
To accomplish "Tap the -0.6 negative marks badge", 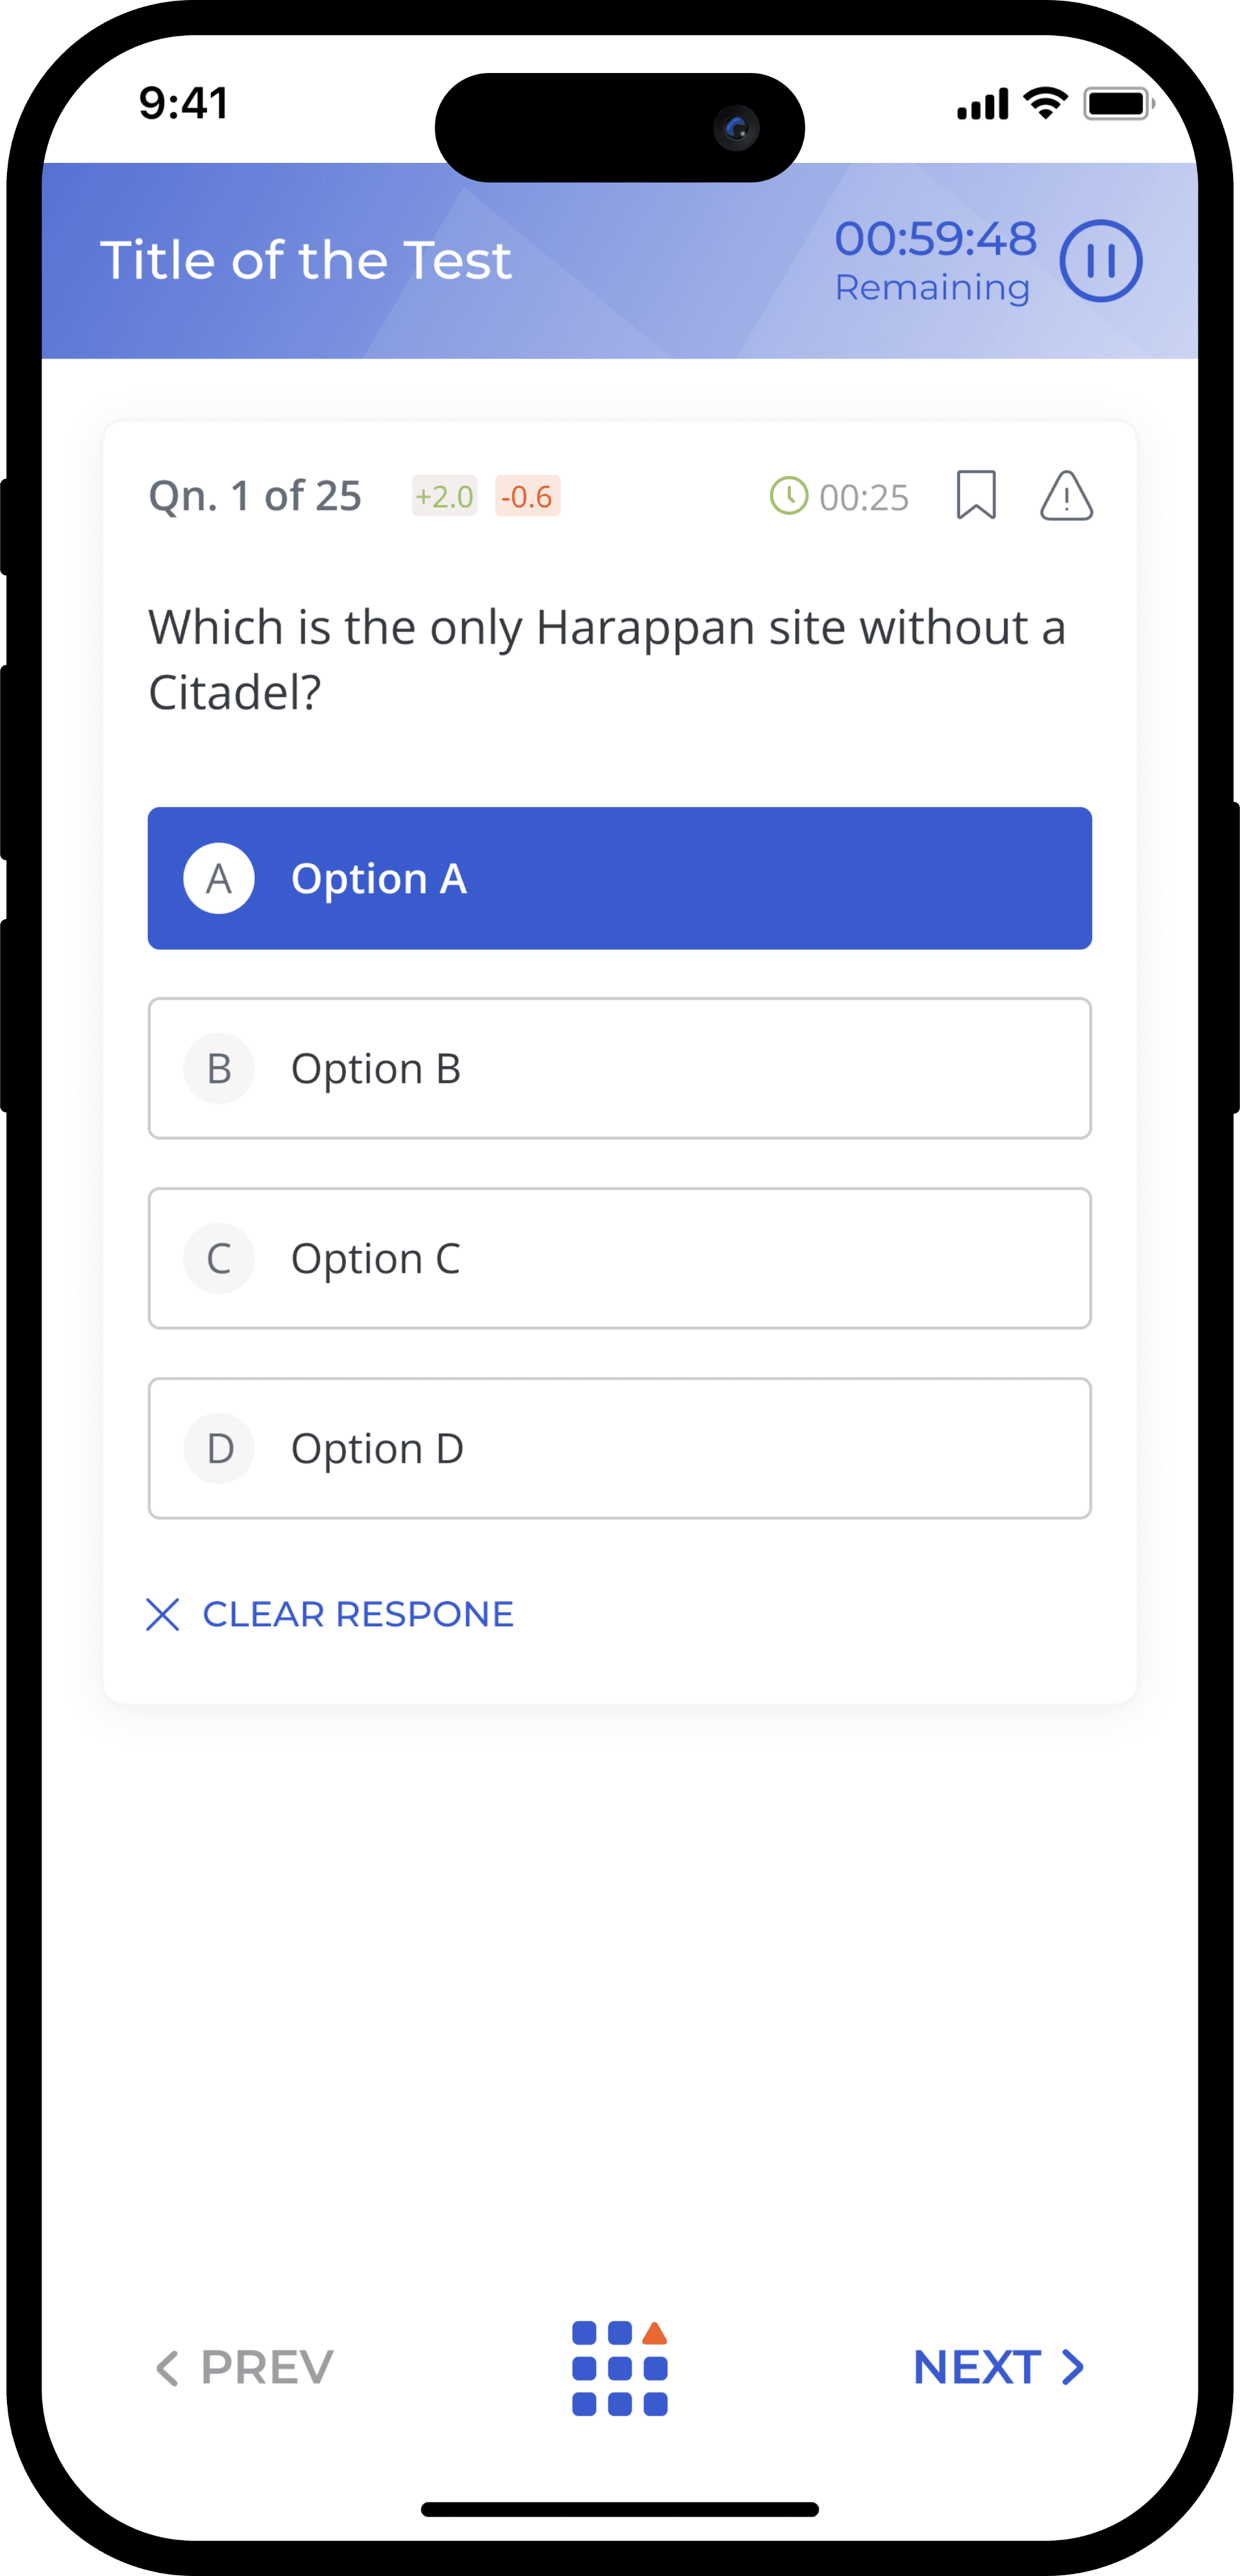I will click(527, 496).
